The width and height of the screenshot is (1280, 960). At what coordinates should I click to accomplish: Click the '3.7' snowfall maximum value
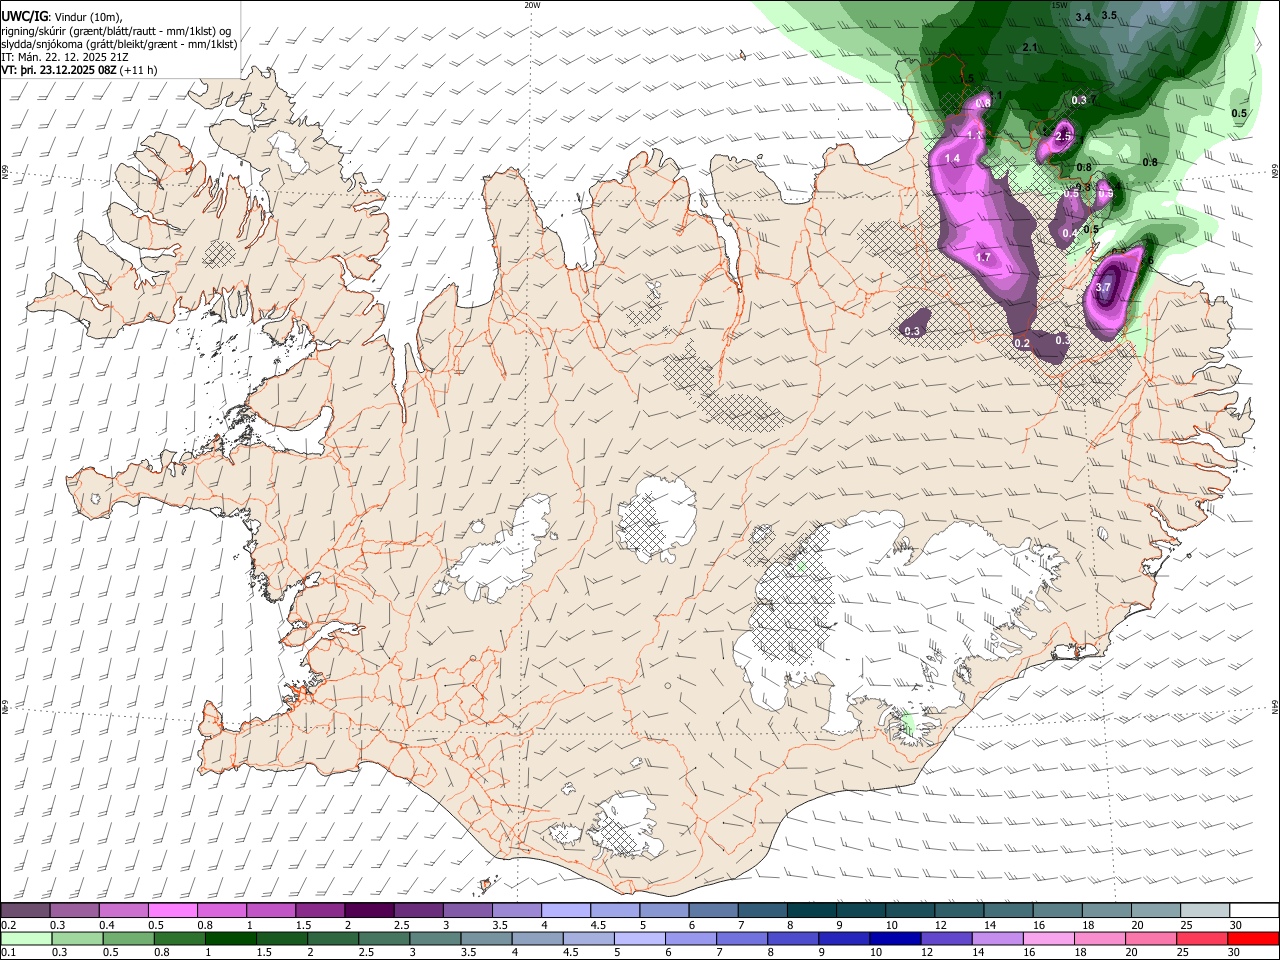[1103, 287]
